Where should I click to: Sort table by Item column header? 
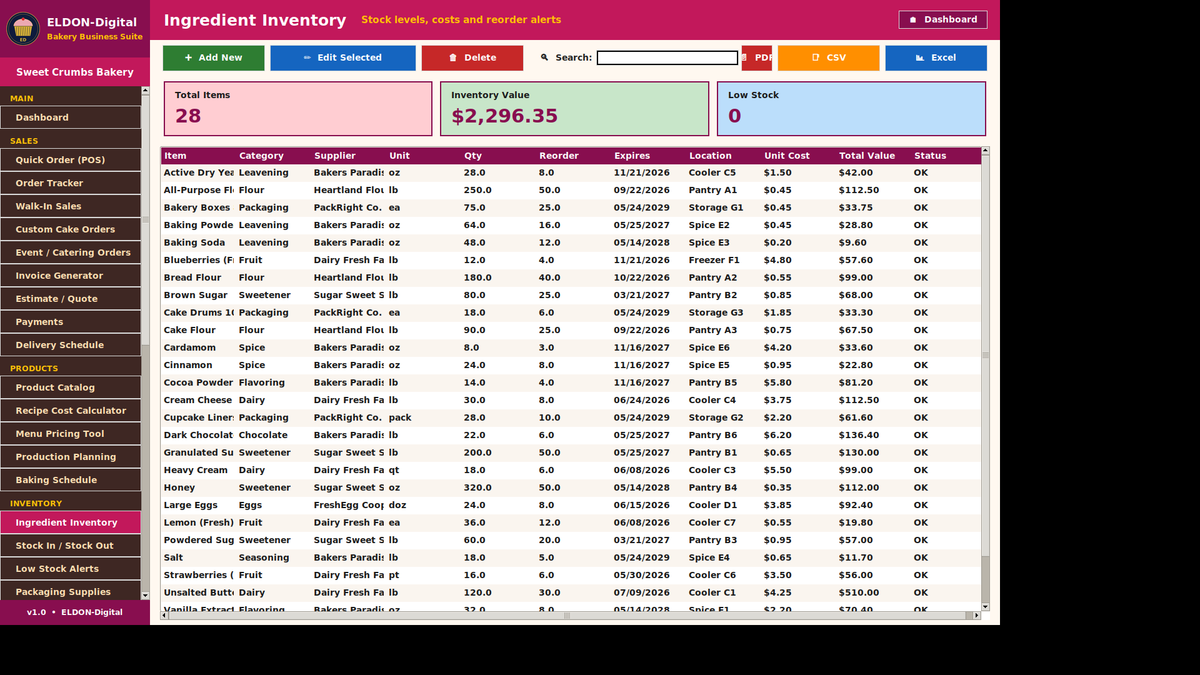pos(199,156)
